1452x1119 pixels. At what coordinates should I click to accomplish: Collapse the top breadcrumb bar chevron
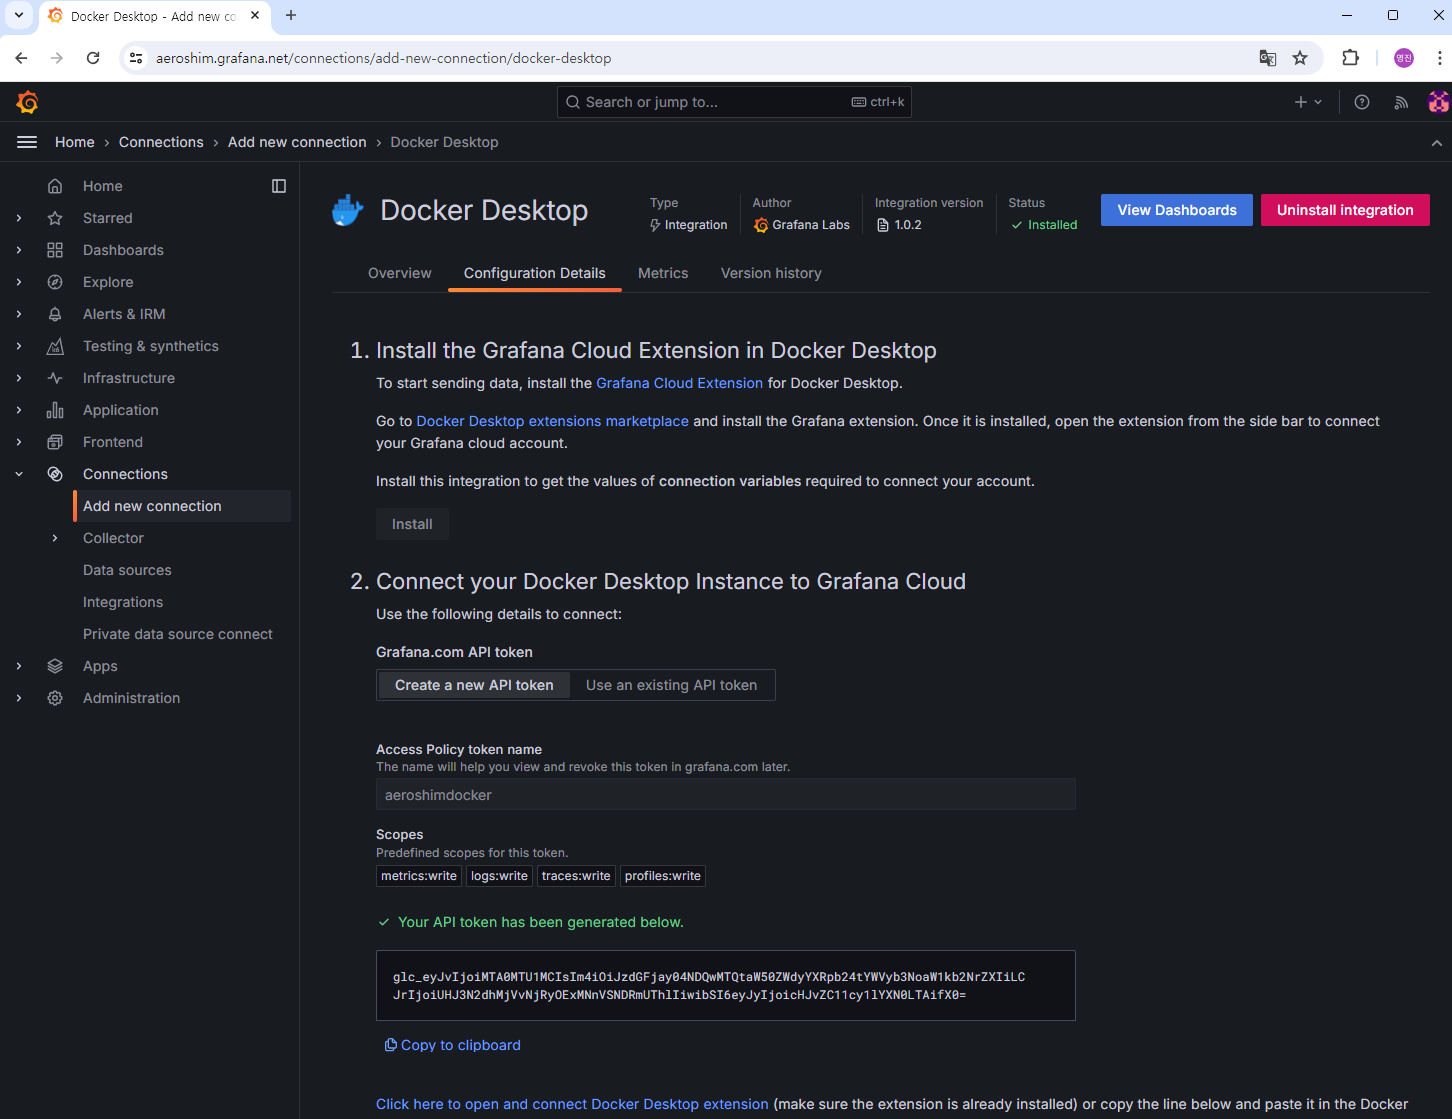pos(1437,143)
